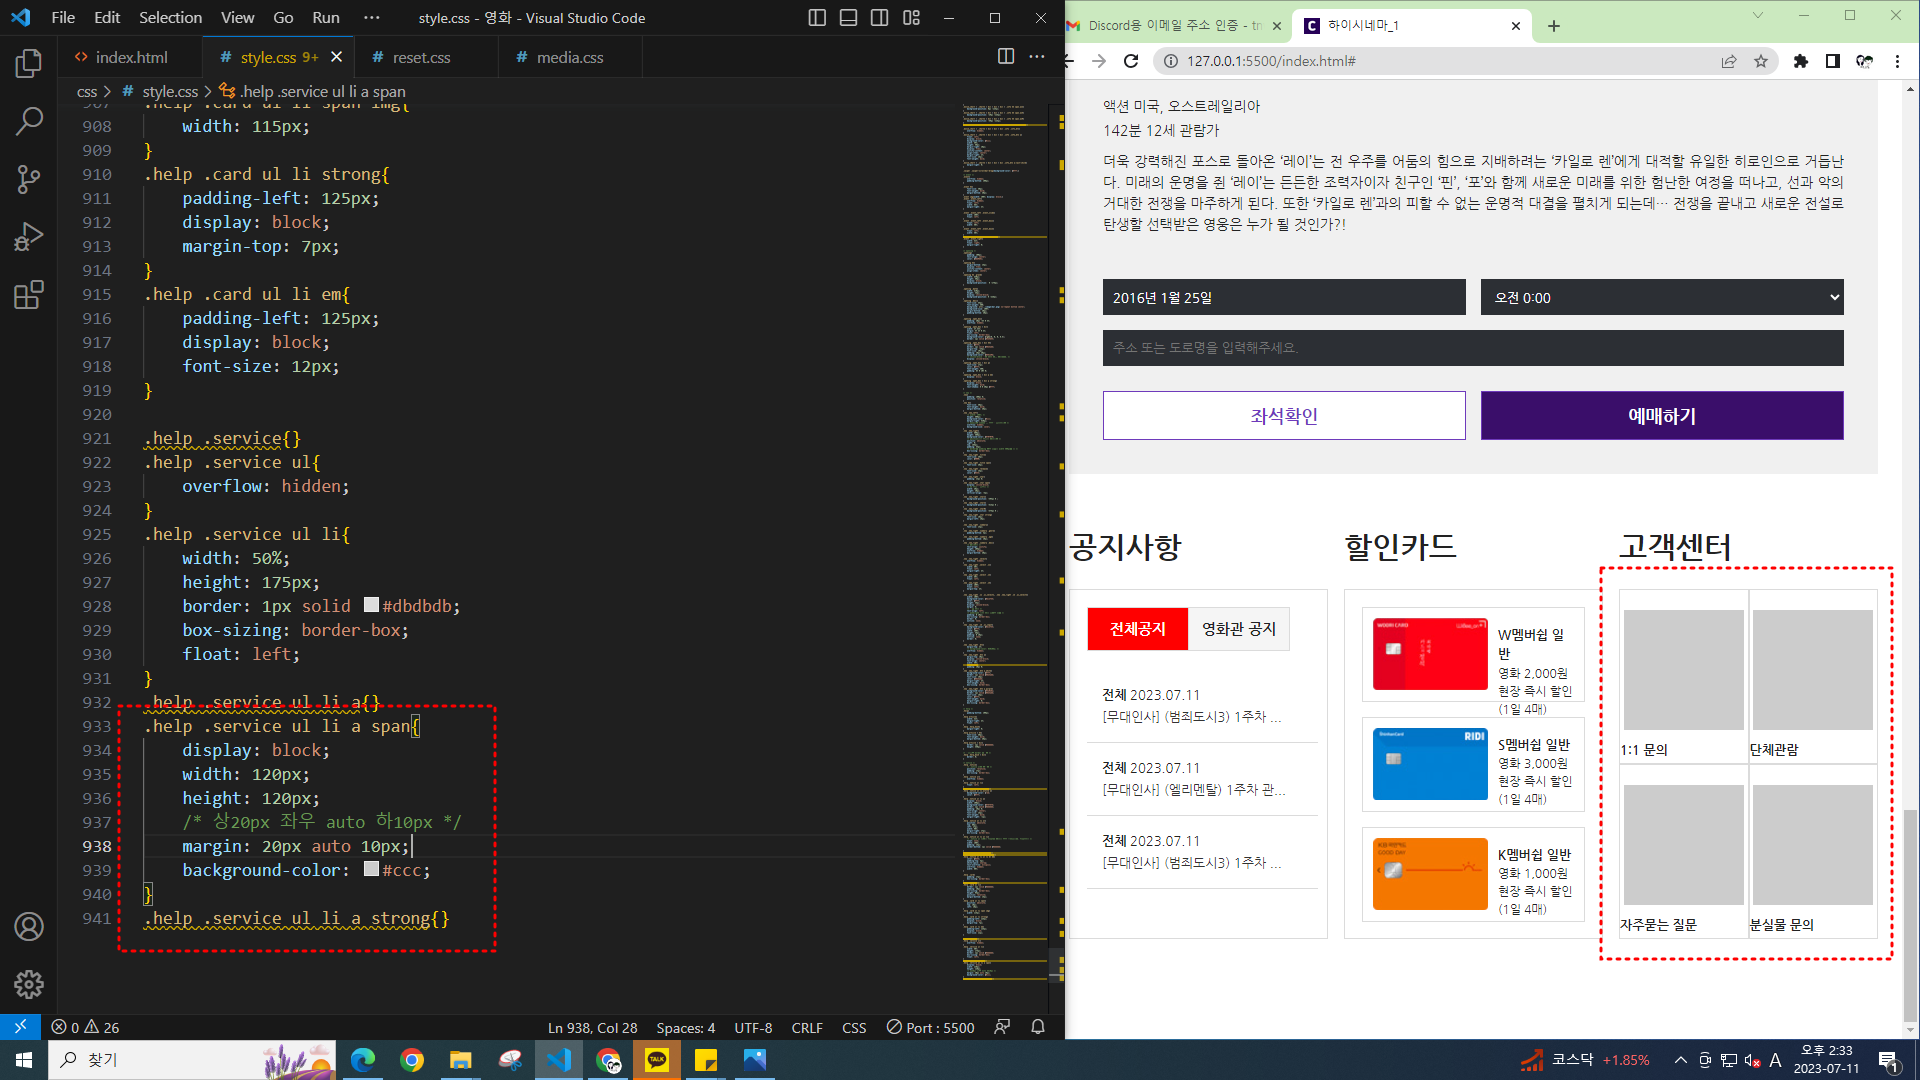Toggle the secondary sidebar layout icon
This screenshot has width=1920, height=1080.
pyautogui.click(x=880, y=18)
